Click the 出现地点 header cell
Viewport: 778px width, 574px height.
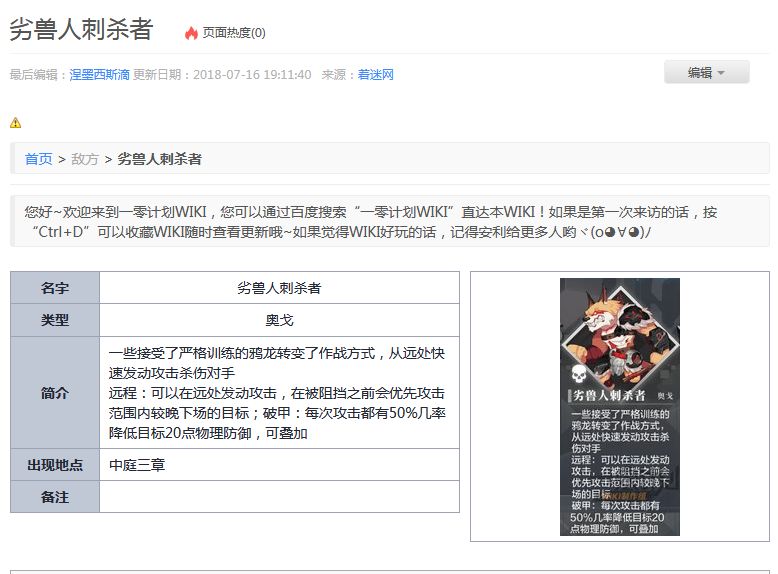(55, 465)
